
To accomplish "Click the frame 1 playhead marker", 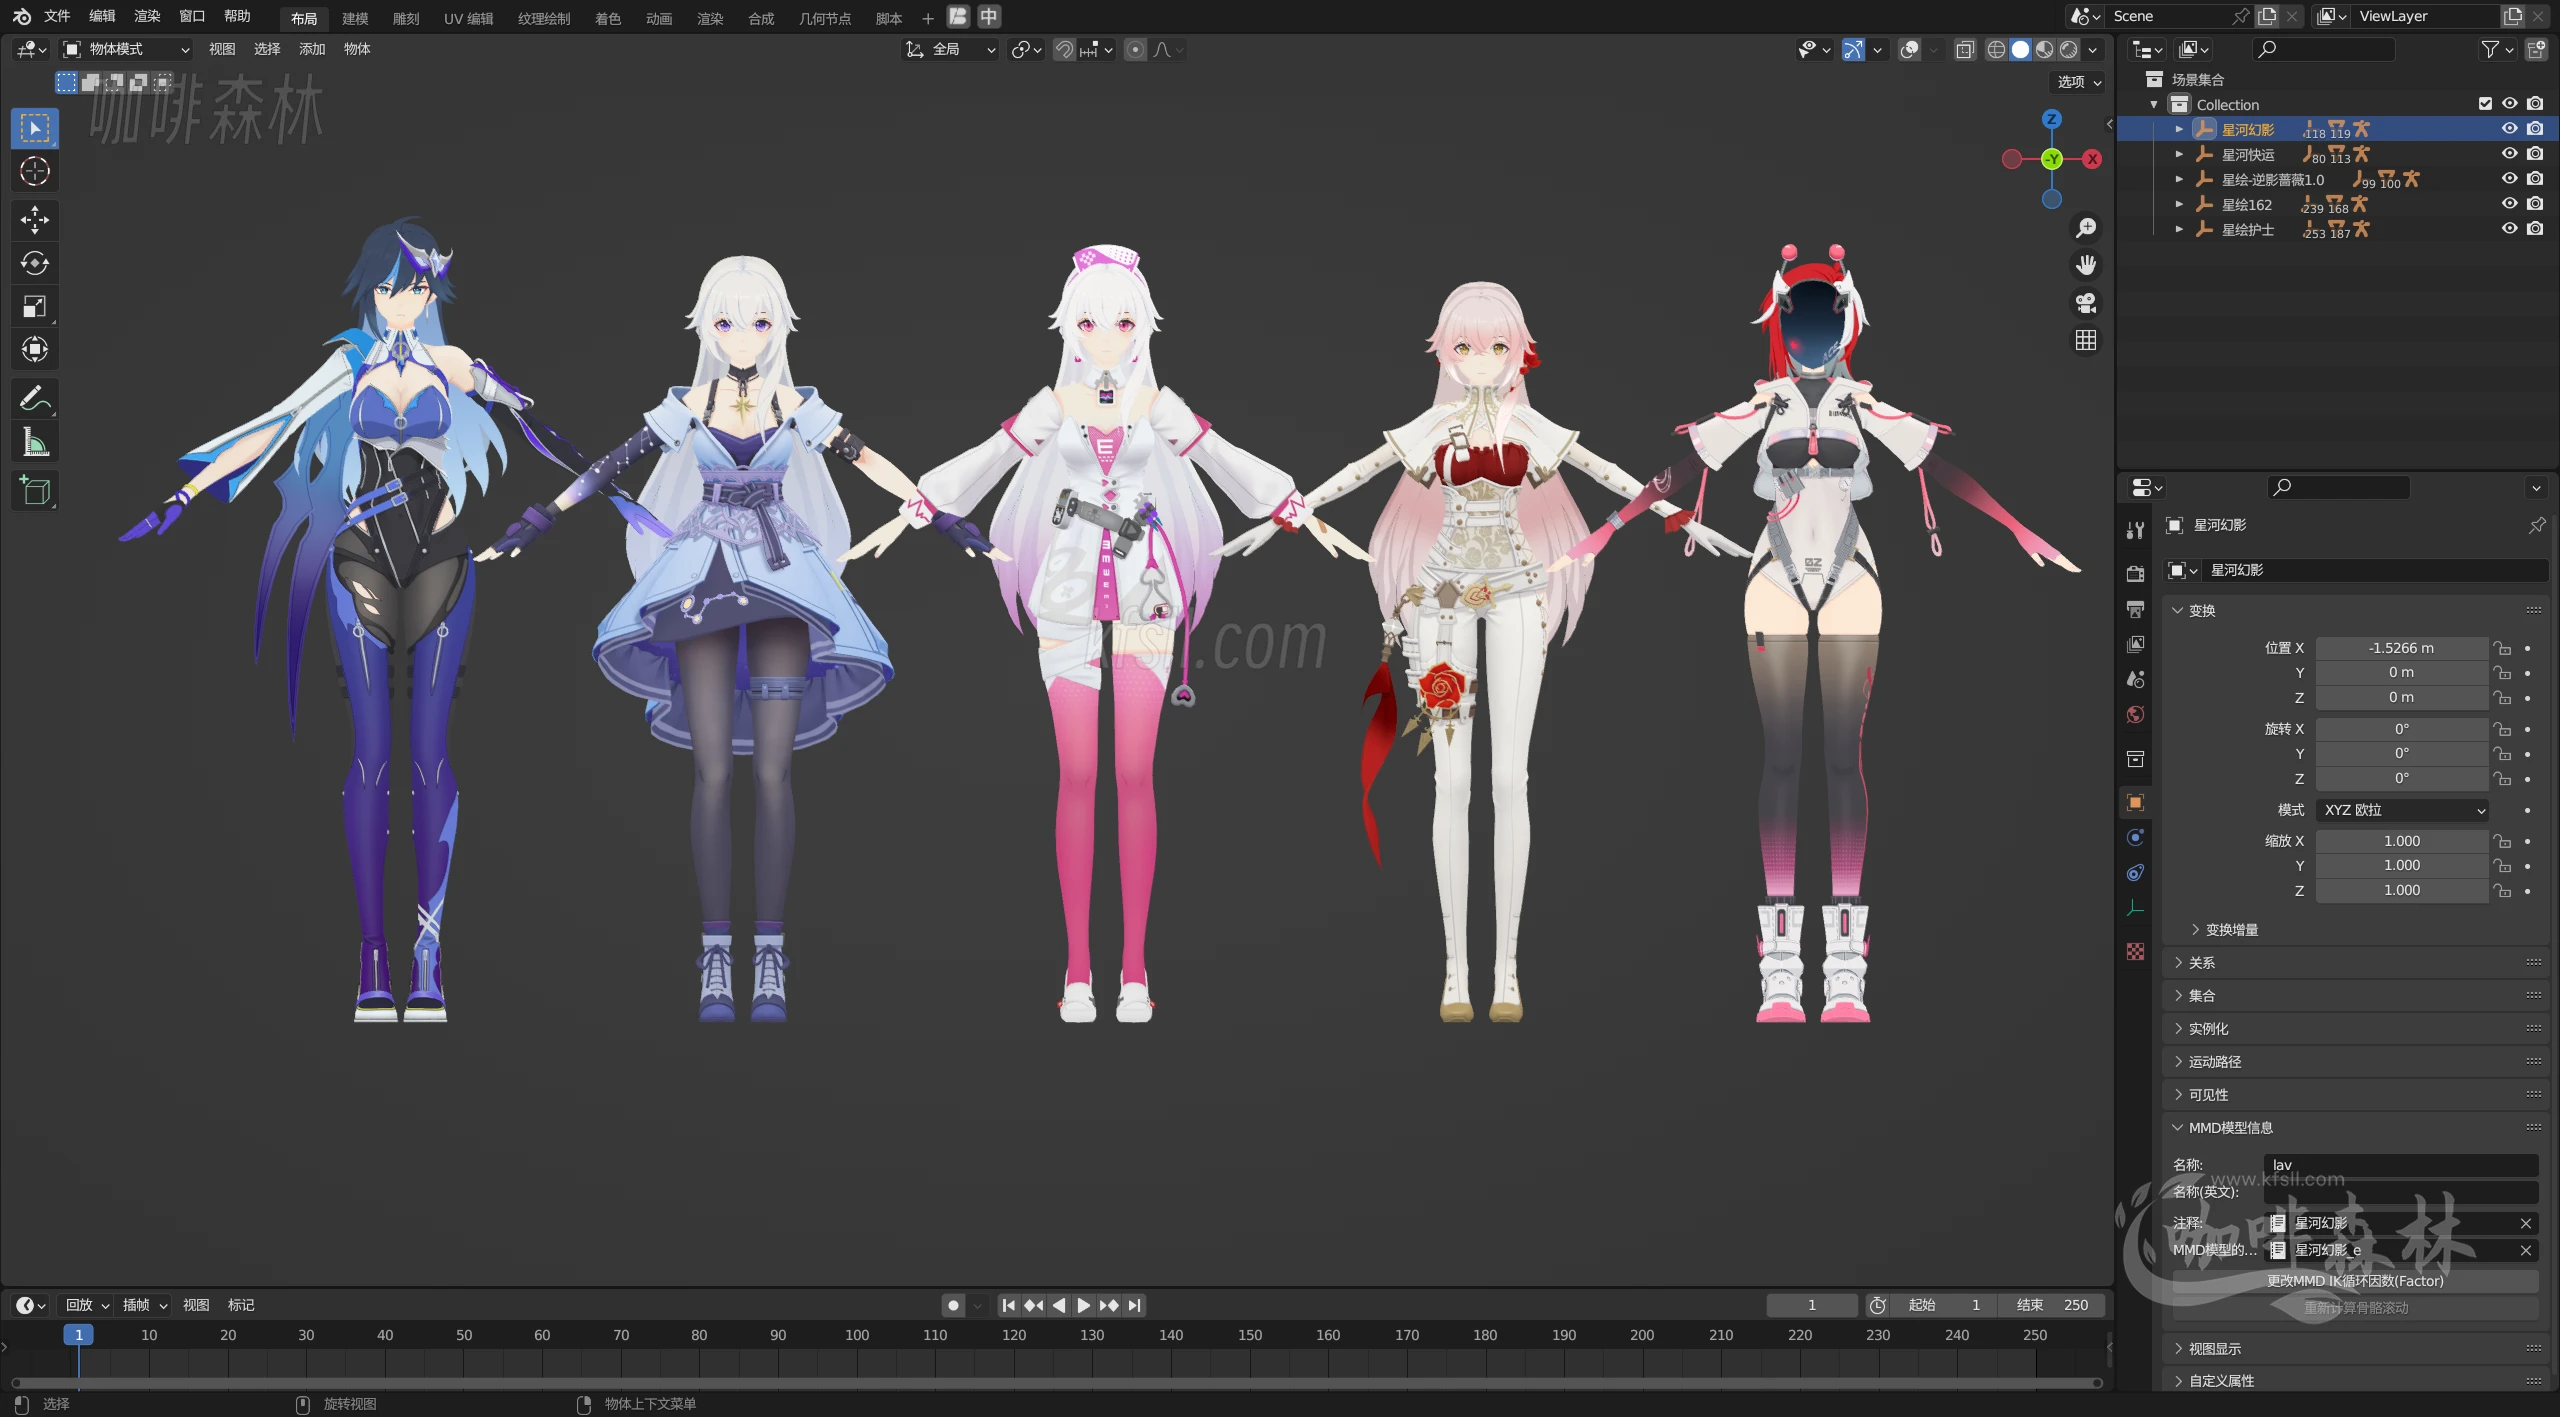I will tap(78, 1335).
